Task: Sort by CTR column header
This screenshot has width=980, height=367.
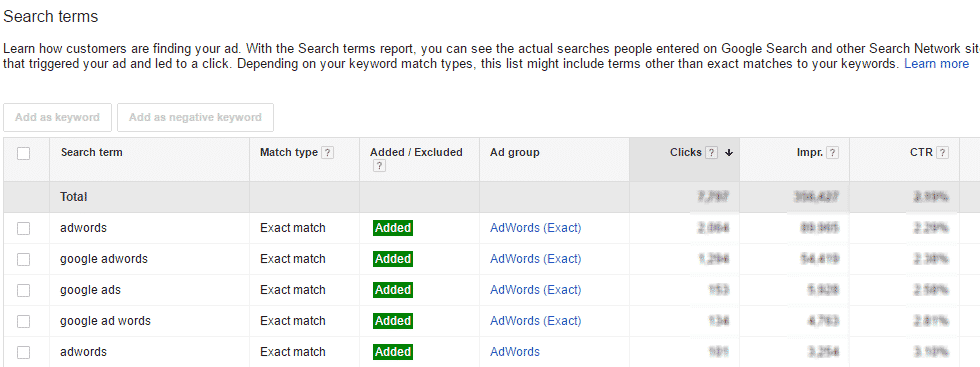Action: click(921, 153)
